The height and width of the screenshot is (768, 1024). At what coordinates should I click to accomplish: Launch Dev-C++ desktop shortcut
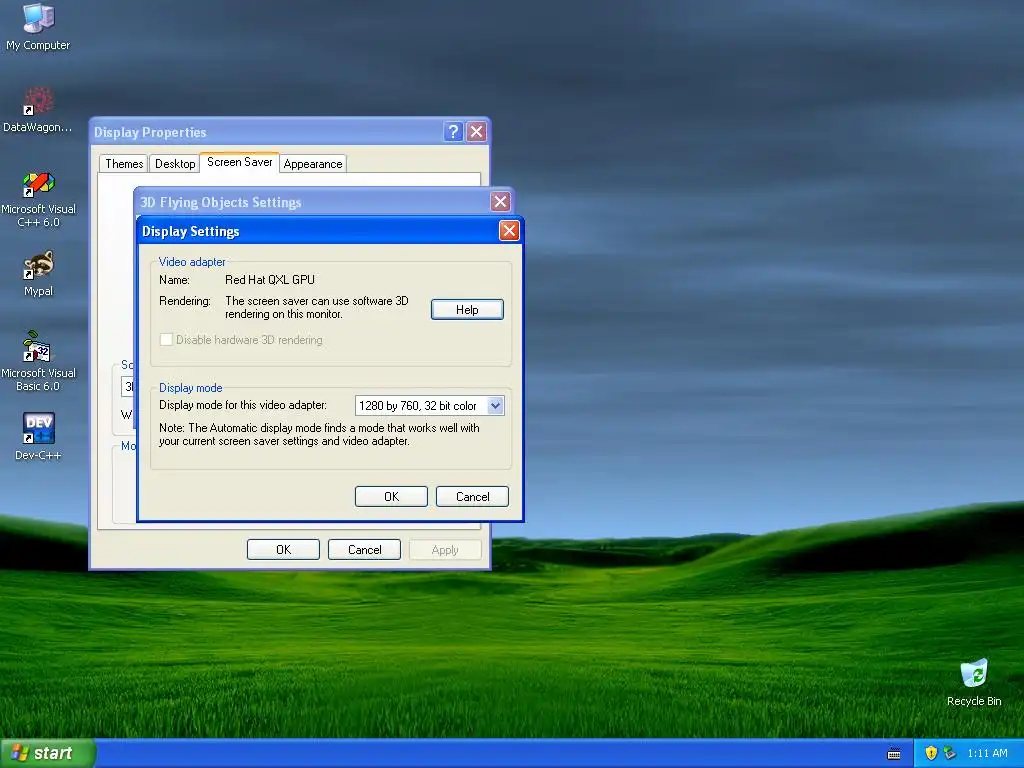[x=38, y=436]
